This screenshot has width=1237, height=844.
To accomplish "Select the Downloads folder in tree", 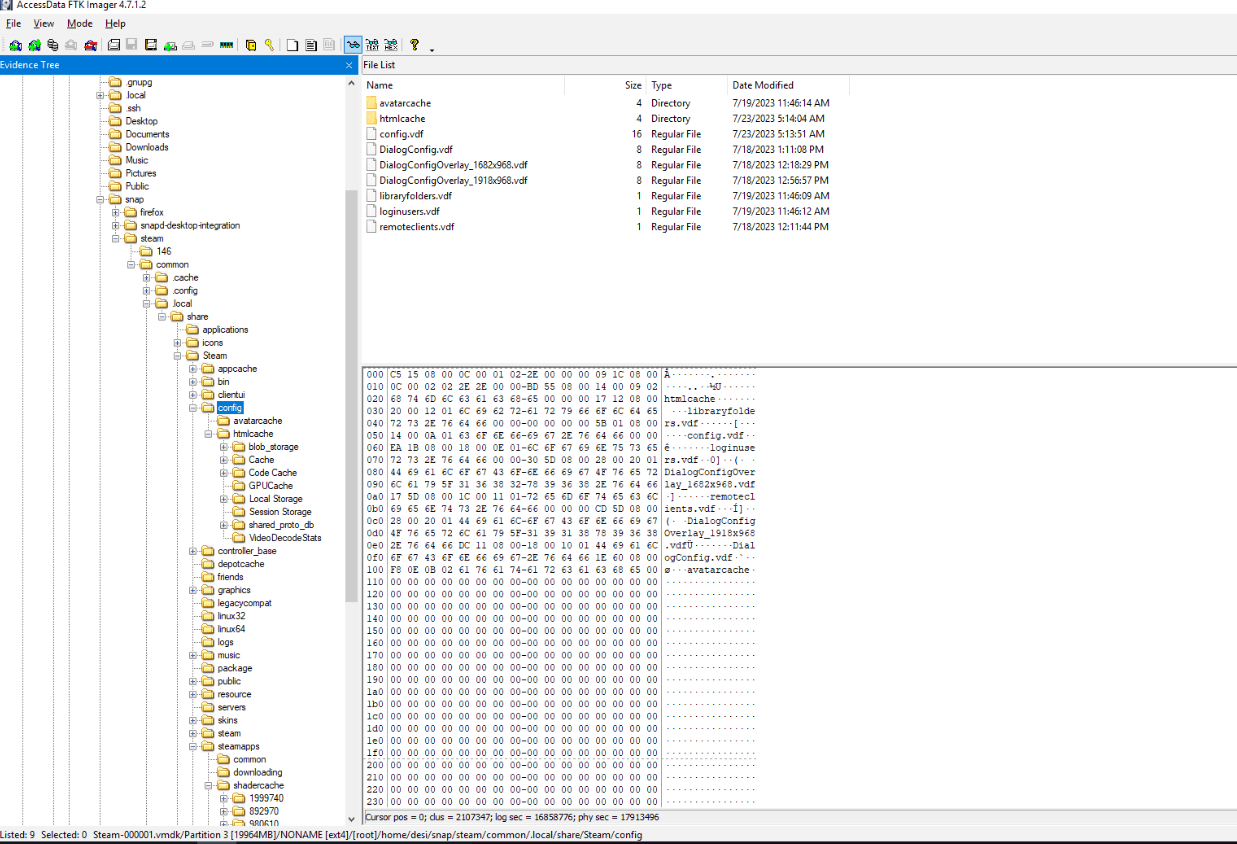I will tap(147, 147).
